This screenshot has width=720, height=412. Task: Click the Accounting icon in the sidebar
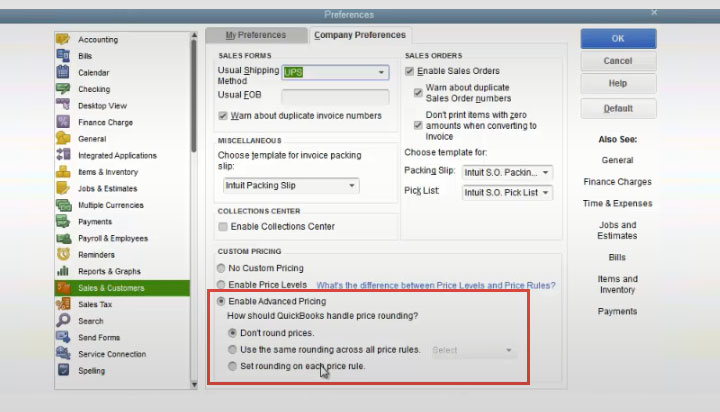[x=63, y=40]
